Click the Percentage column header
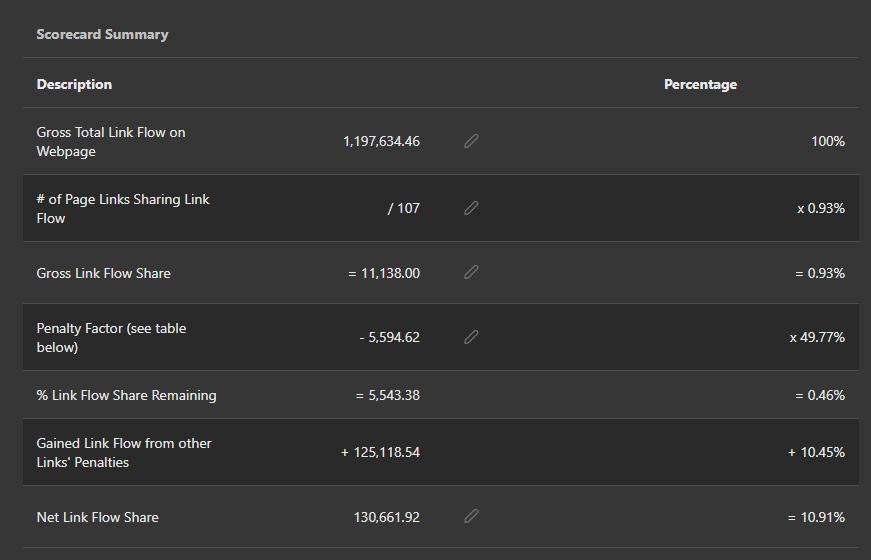This screenshot has height=560, width=871. coord(700,84)
